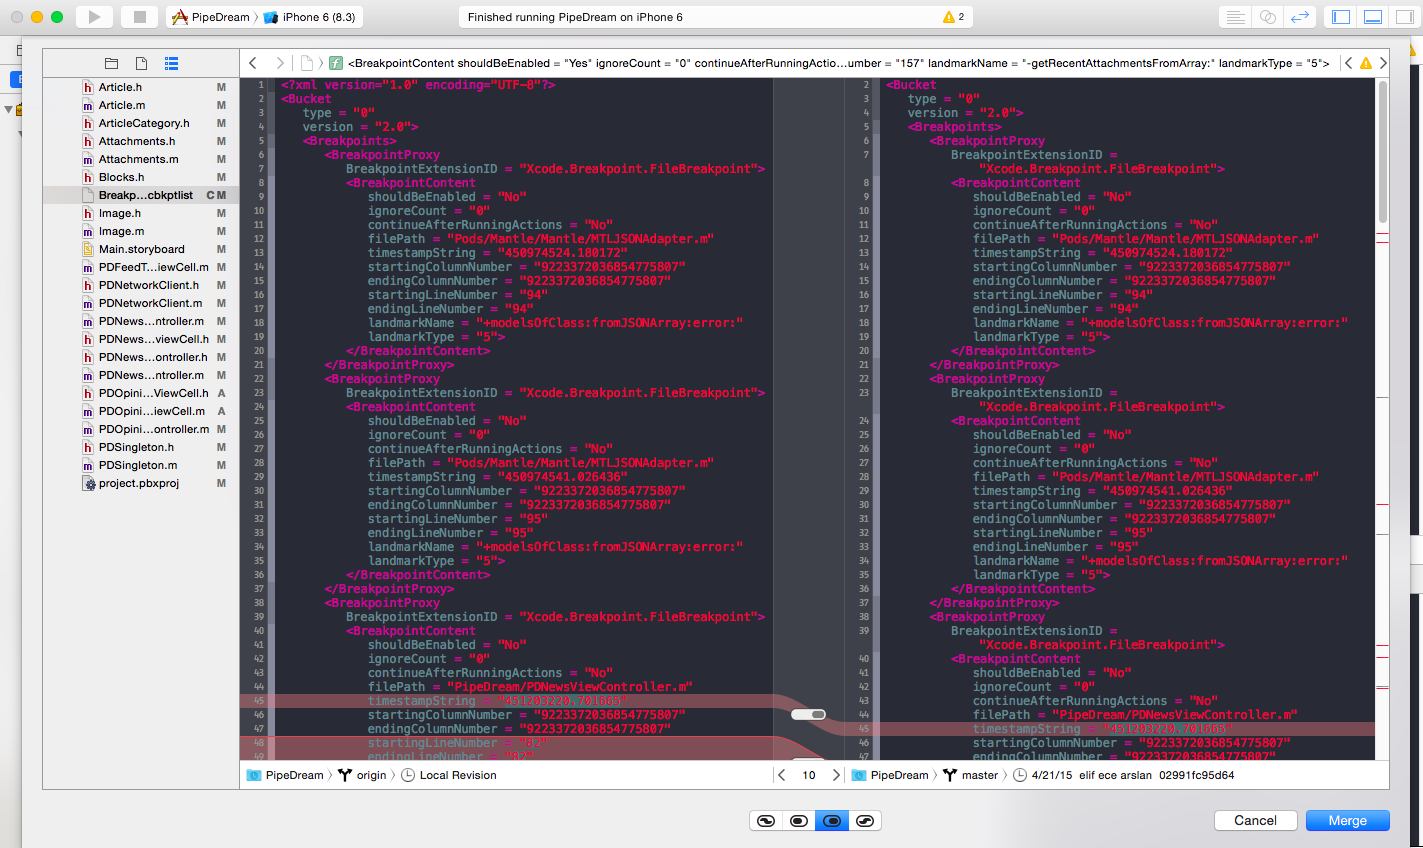This screenshot has width=1423, height=848.
Task: Show folder view in the file sidebar
Action: tap(111, 63)
